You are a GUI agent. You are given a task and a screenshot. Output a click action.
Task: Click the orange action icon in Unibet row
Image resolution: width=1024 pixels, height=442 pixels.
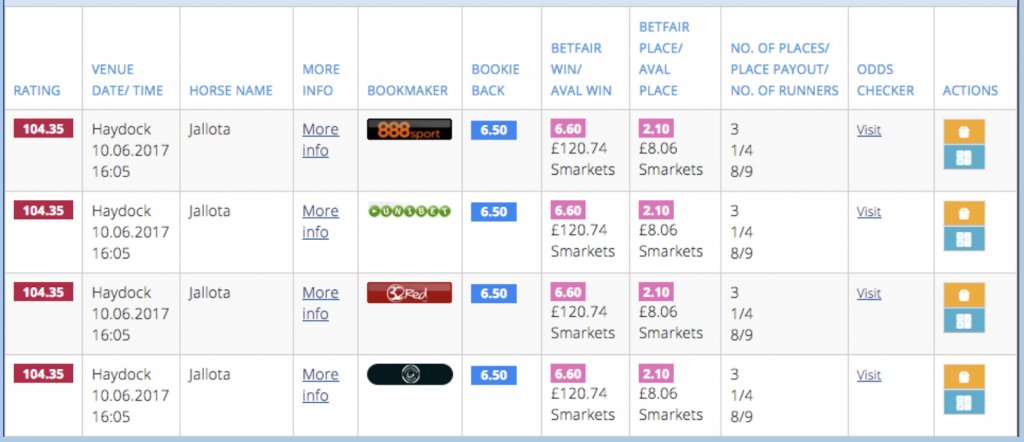click(964, 213)
